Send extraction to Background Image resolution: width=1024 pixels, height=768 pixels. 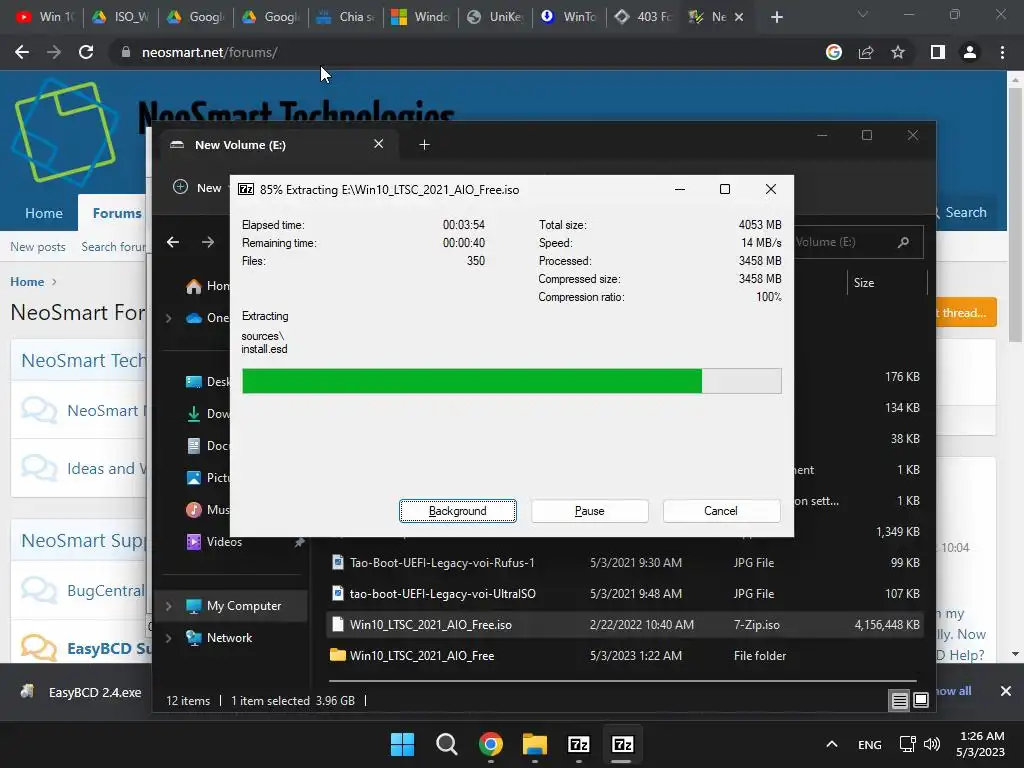(x=457, y=511)
